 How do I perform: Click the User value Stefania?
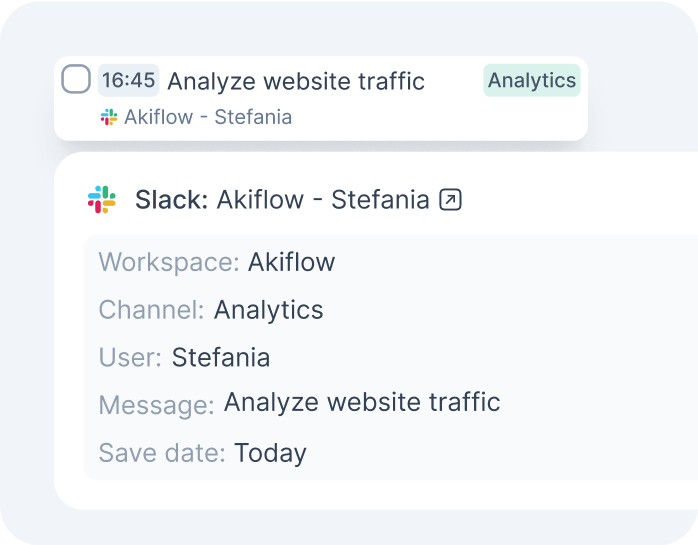(x=221, y=358)
